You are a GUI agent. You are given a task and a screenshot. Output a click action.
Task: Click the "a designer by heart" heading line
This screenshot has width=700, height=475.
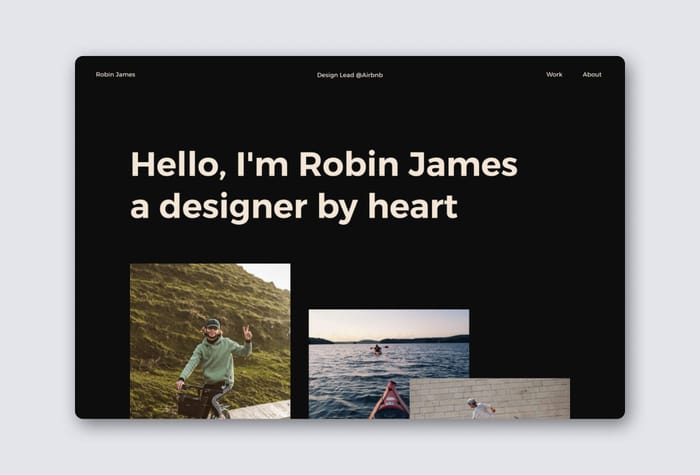tap(294, 207)
